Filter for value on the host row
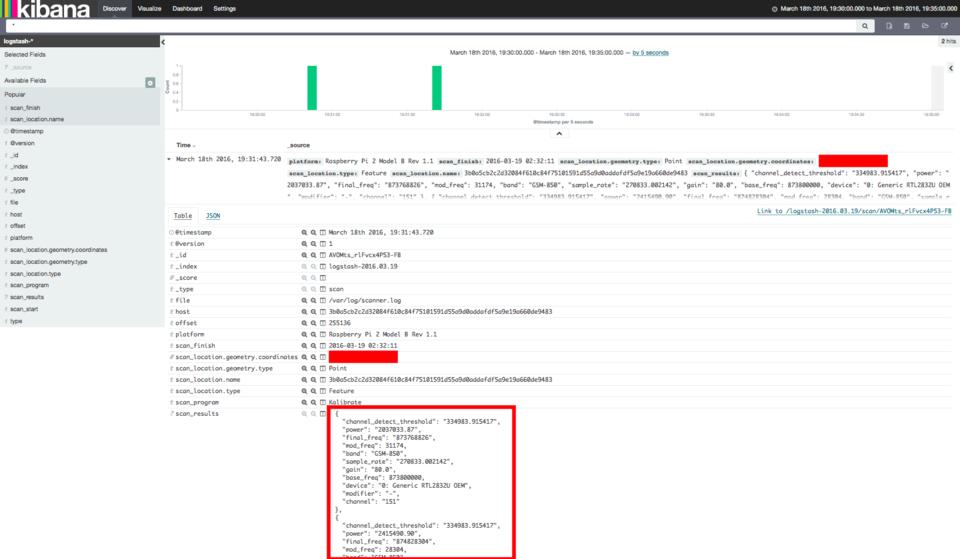 tap(304, 311)
